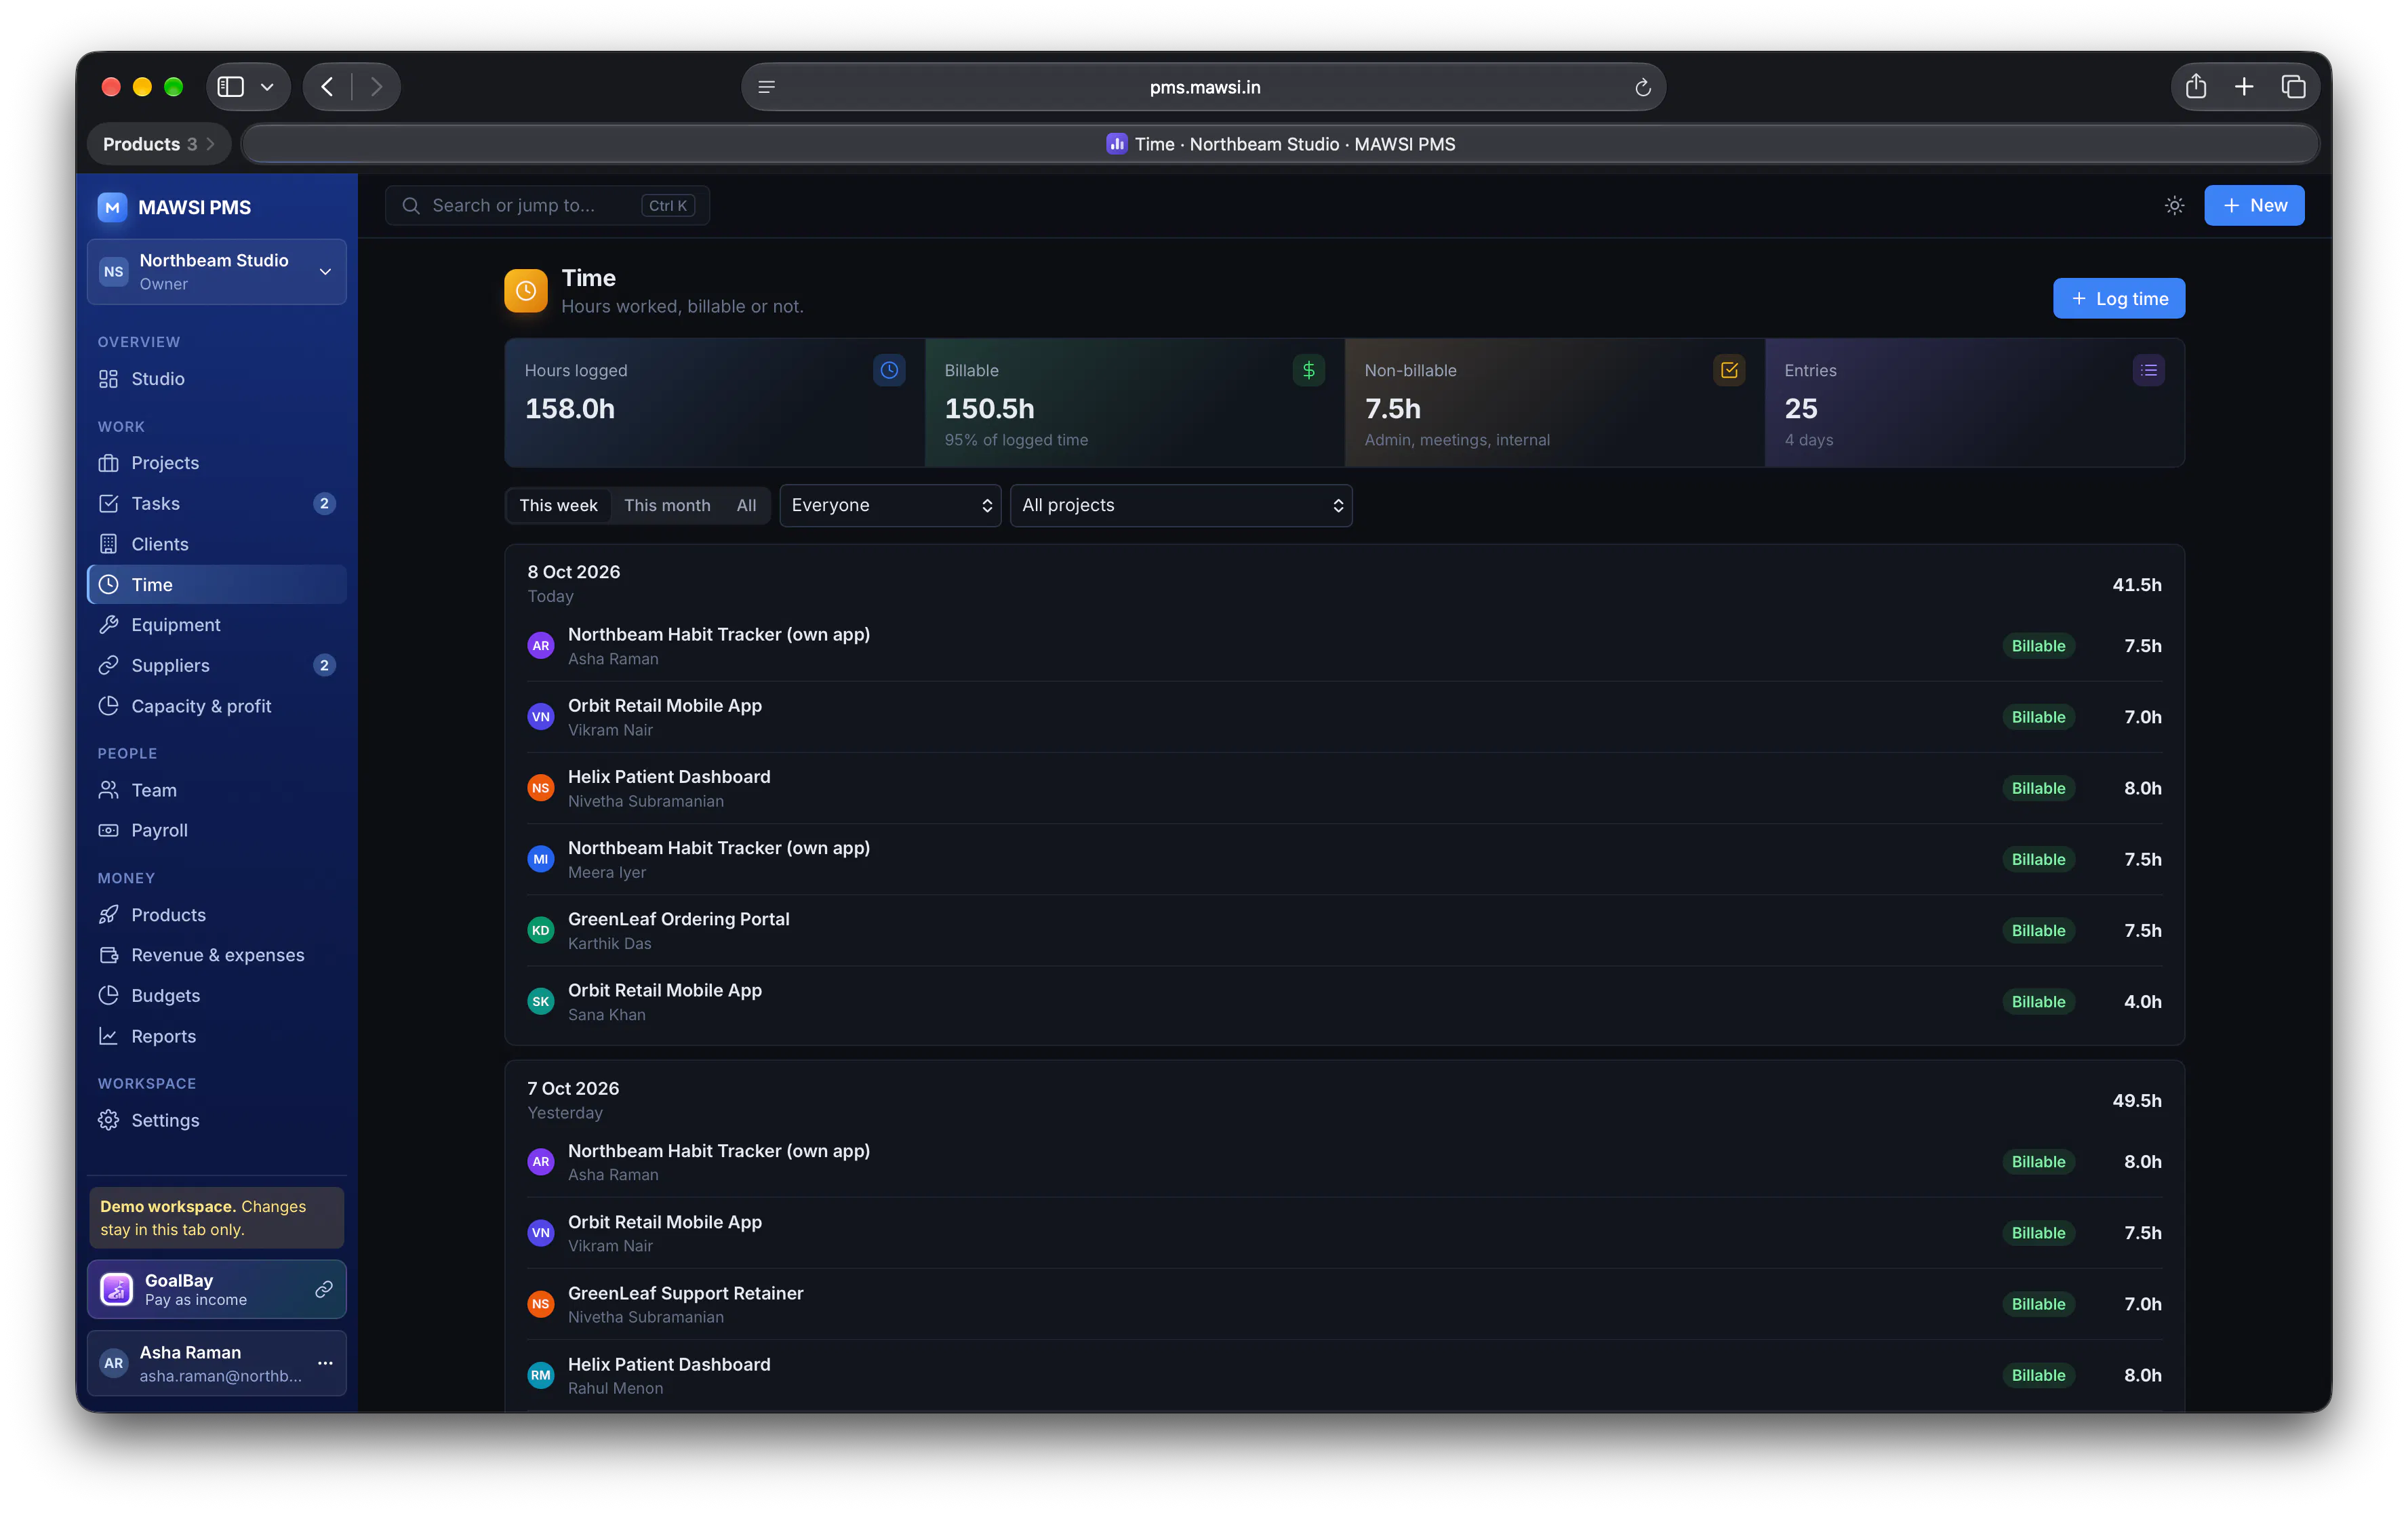
Task: Click the SK avatar for Sana Khan
Action: click(541, 1001)
